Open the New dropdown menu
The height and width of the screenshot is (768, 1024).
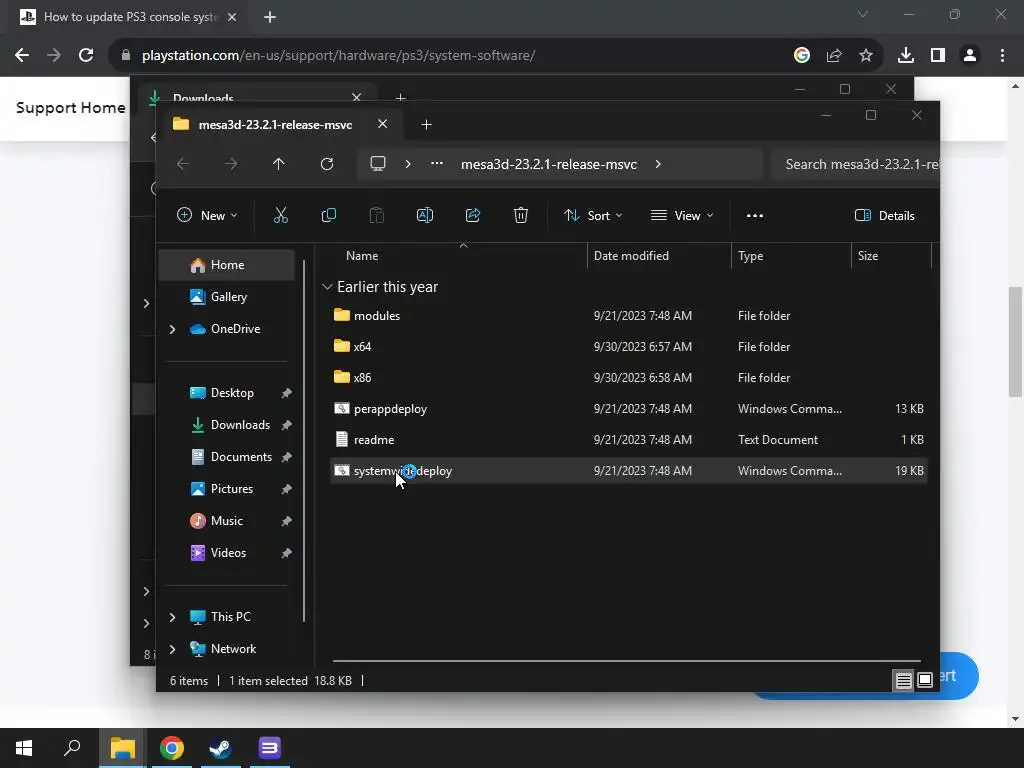point(207,216)
